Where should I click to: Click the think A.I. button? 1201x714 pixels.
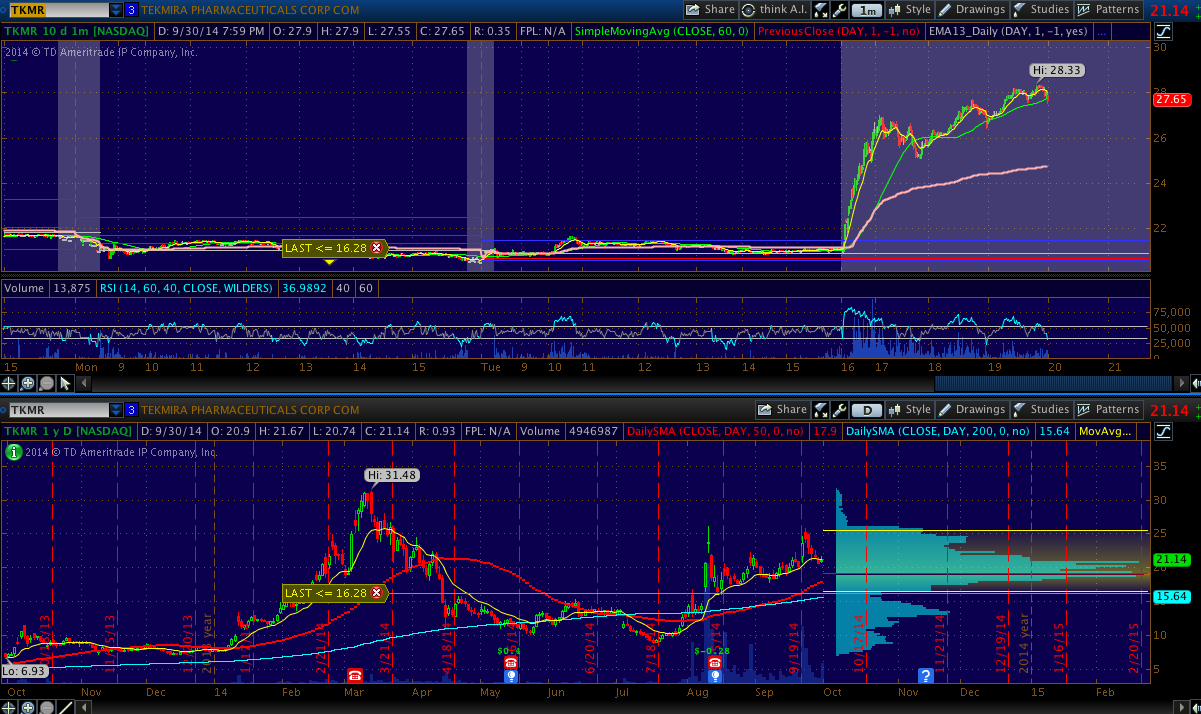coord(775,10)
